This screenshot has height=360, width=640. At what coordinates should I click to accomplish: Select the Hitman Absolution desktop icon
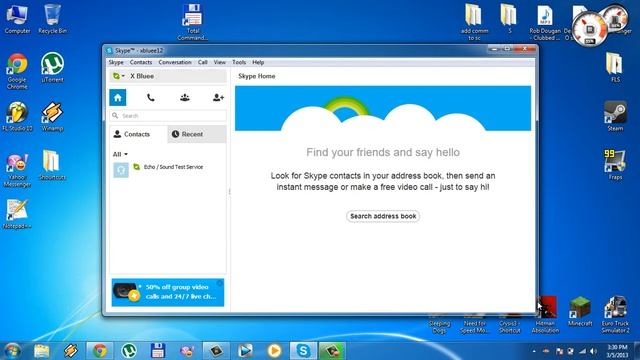[546, 315]
